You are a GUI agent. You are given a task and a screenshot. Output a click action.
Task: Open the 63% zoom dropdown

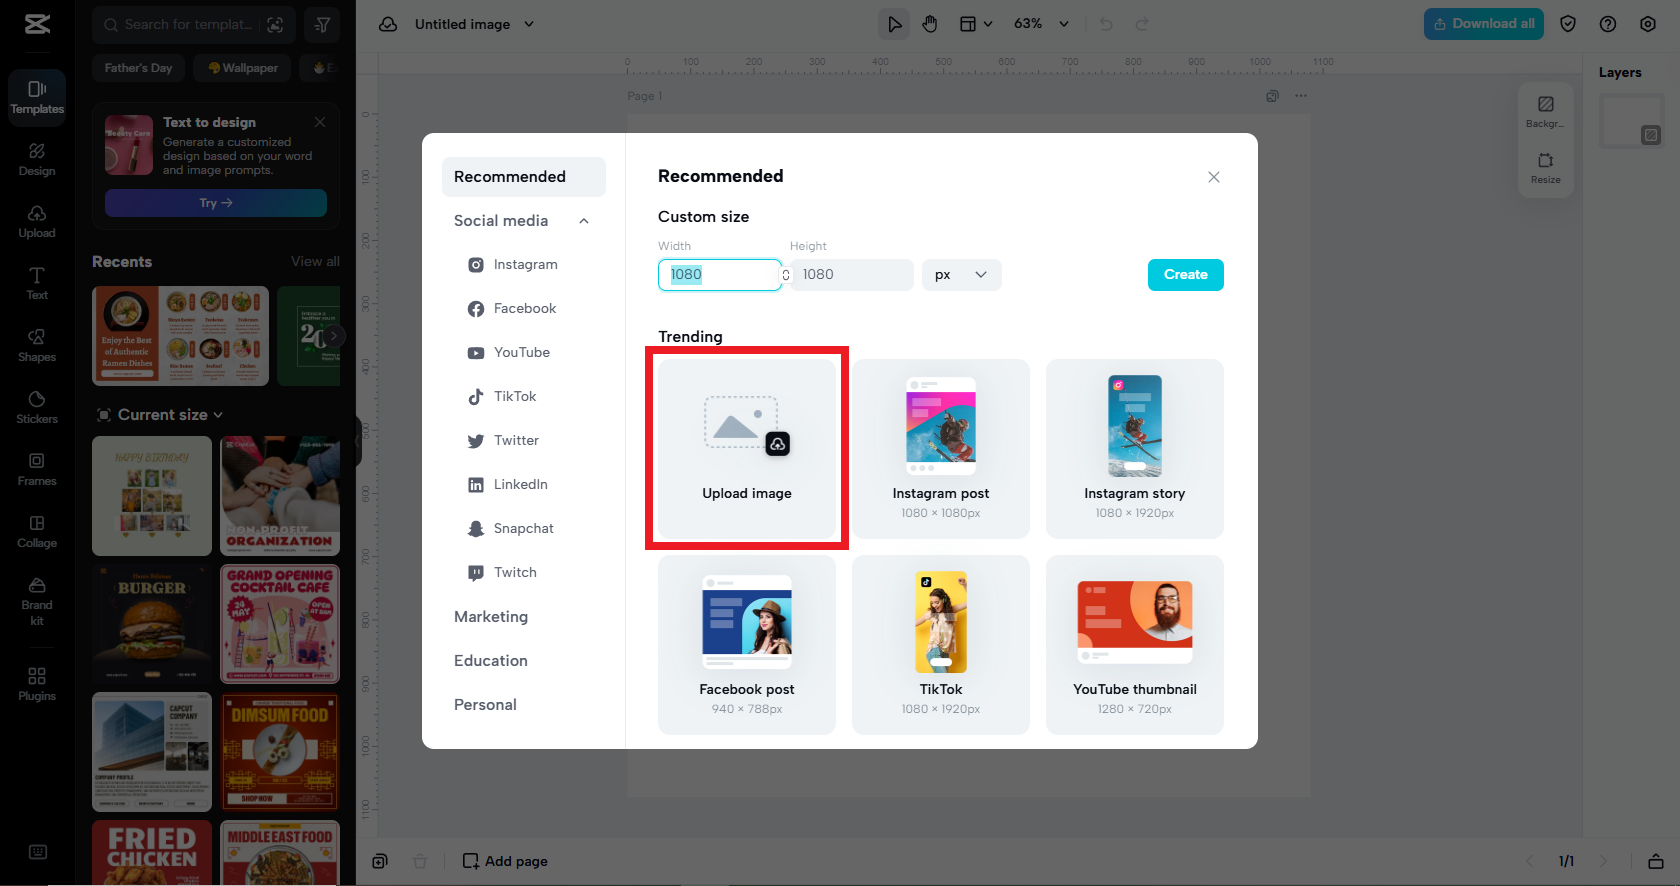click(1042, 24)
